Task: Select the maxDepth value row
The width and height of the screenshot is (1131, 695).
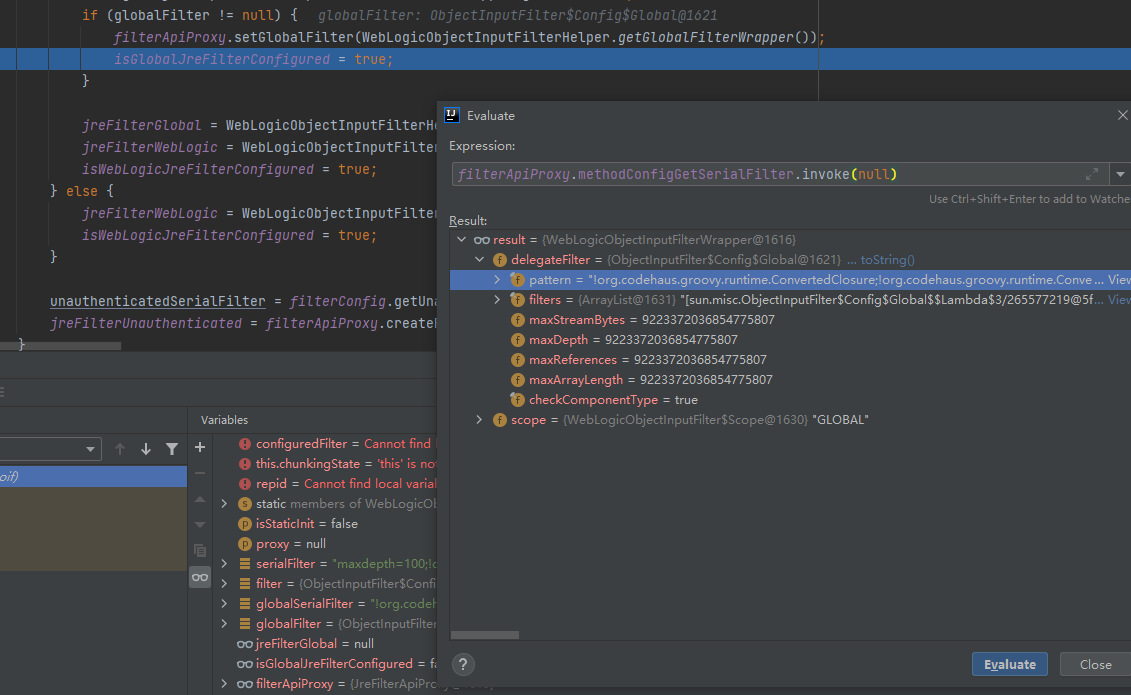Action: [790, 340]
